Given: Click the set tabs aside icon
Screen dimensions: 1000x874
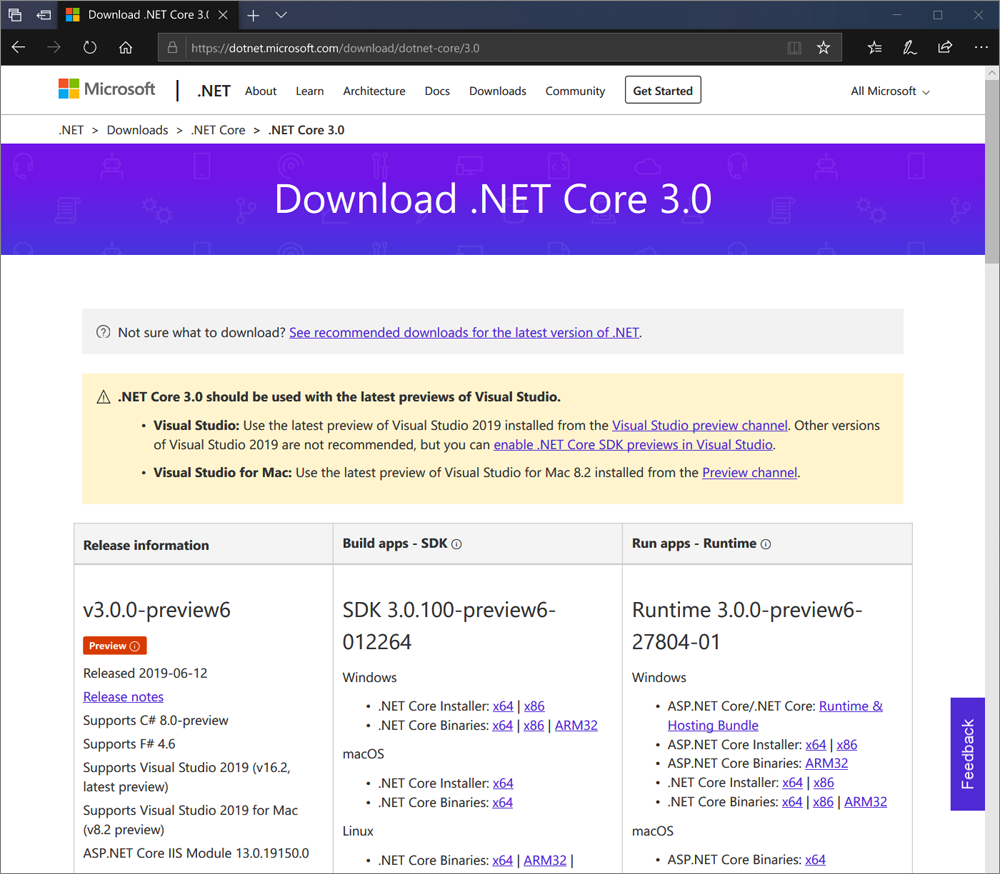Looking at the screenshot, I should point(43,15).
